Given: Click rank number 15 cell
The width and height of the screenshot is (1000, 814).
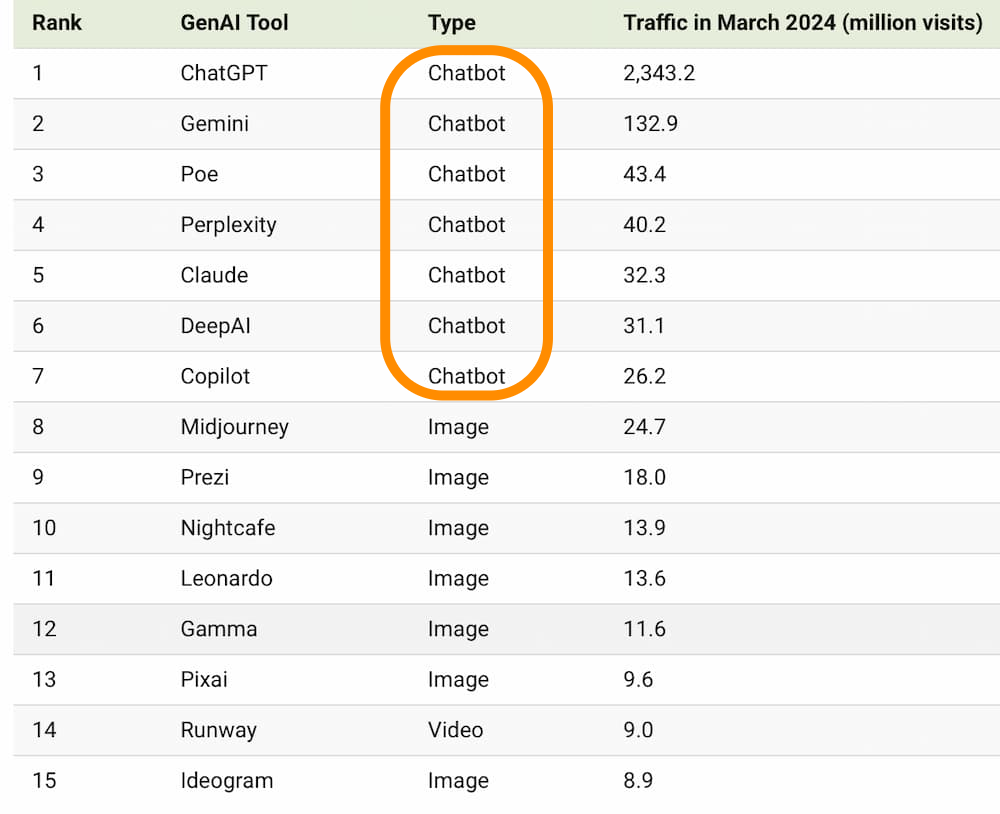Looking at the screenshot, I should tap(45, 781).
